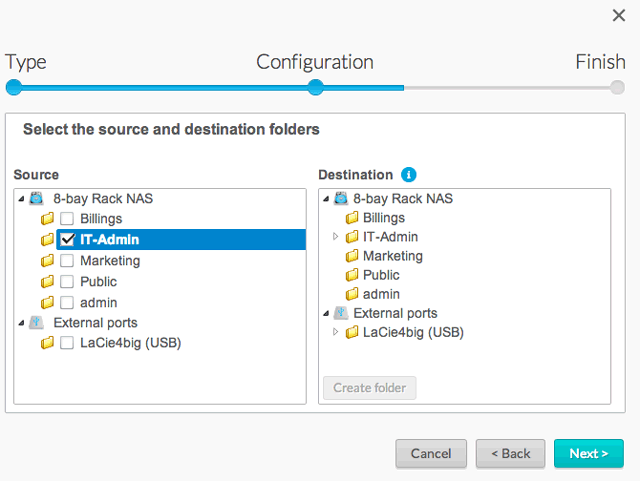Check the Billings checkbox in Source

point(67,219)
